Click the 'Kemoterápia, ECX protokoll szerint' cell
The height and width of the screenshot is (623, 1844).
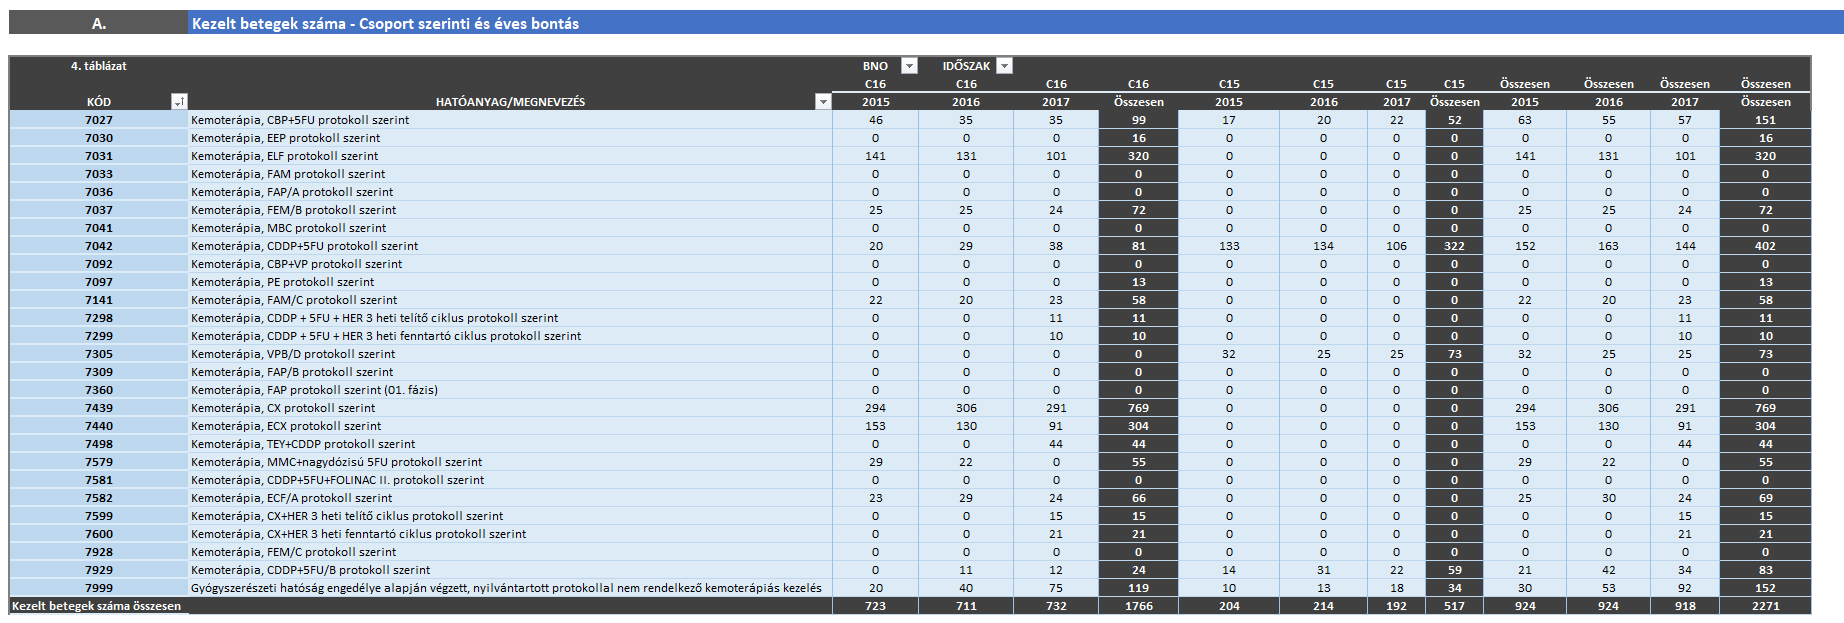click(285, 426)
